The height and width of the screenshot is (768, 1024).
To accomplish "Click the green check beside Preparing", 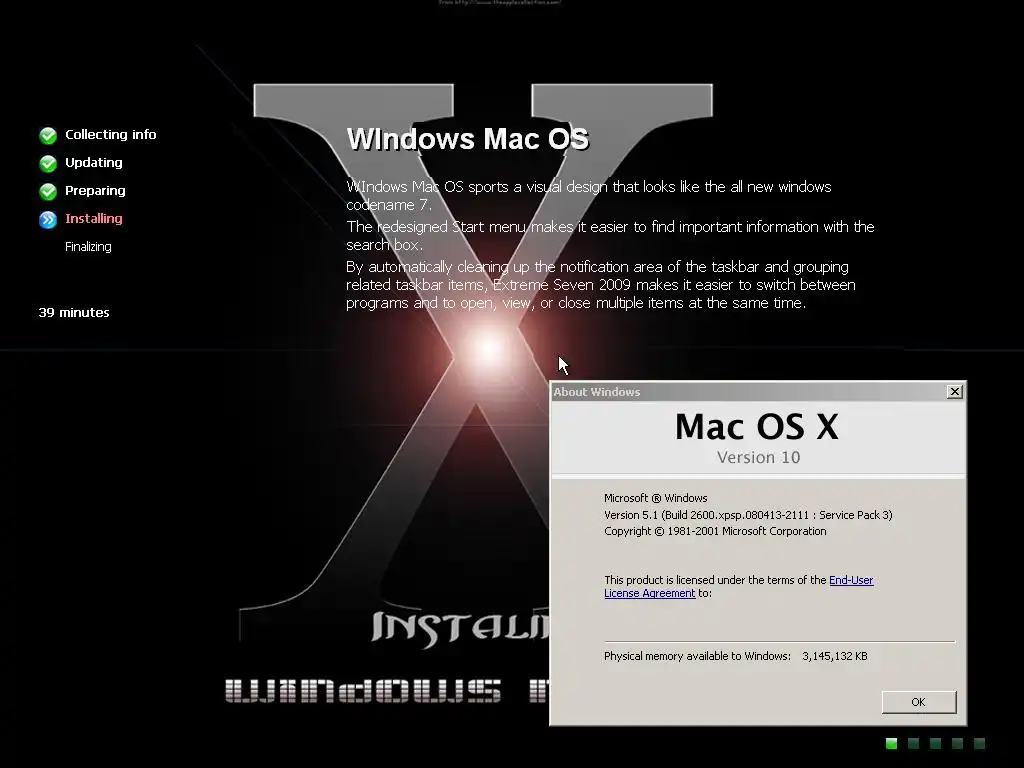I will [48, 191].
